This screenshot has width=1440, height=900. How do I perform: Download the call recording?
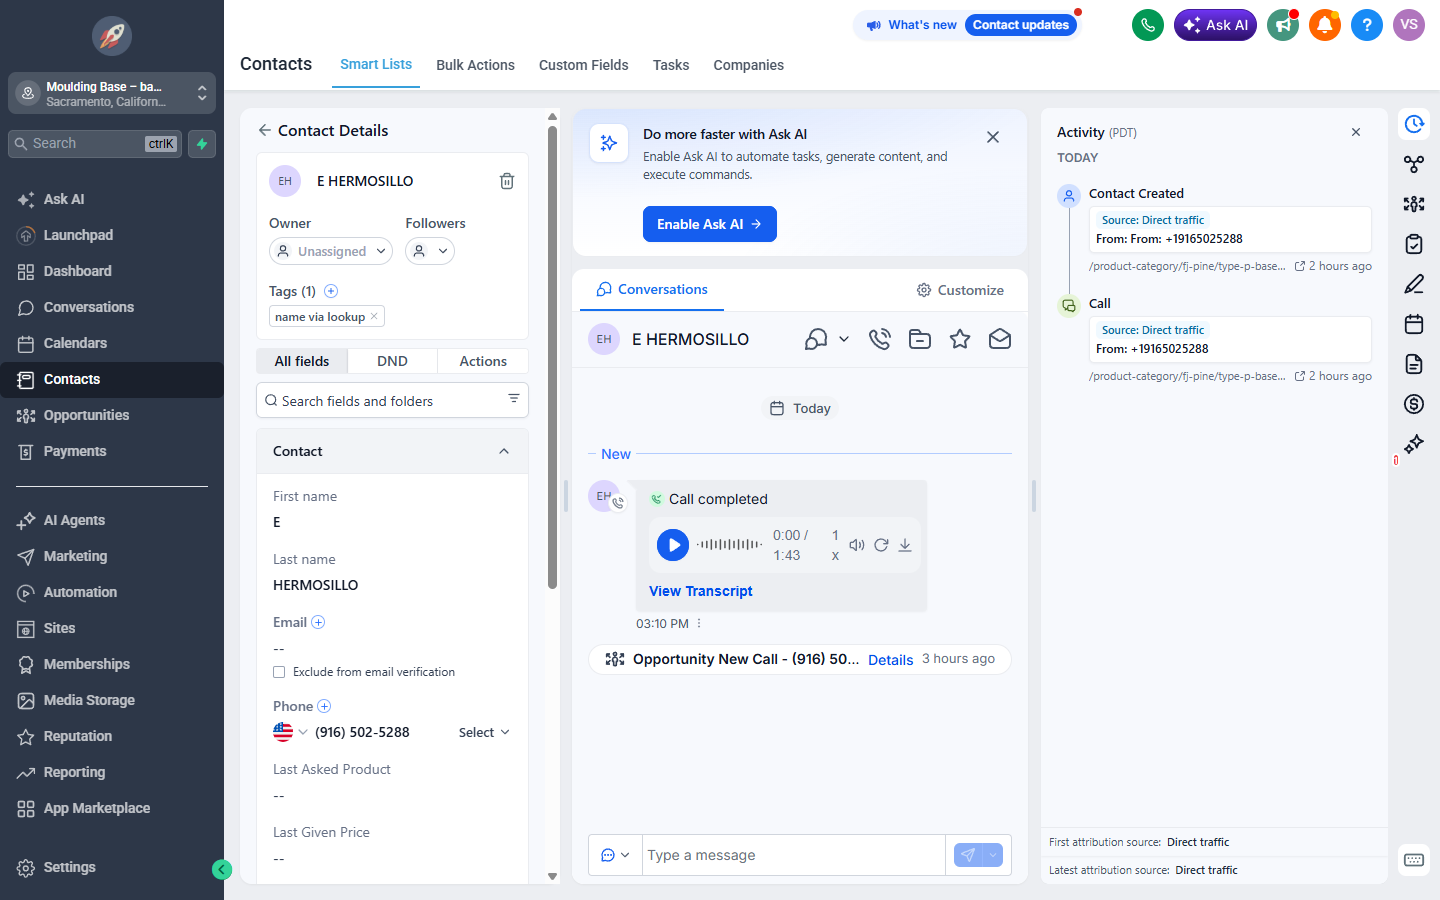click(905, 545)
